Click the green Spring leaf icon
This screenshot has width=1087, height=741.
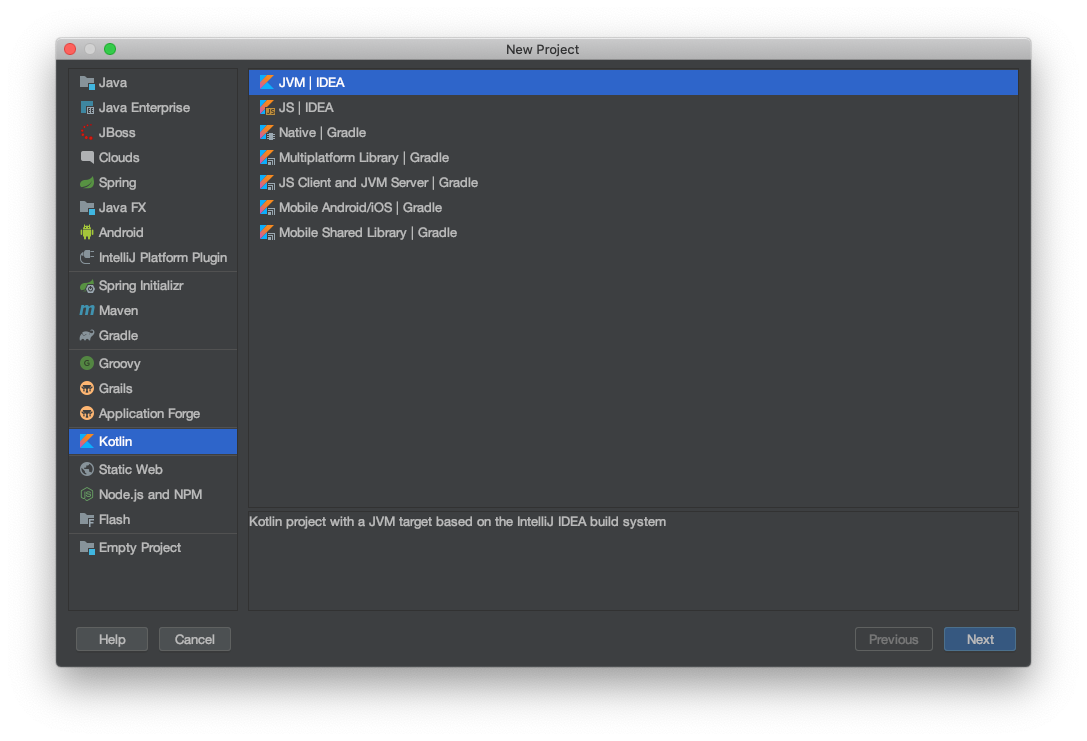point(87,182)
